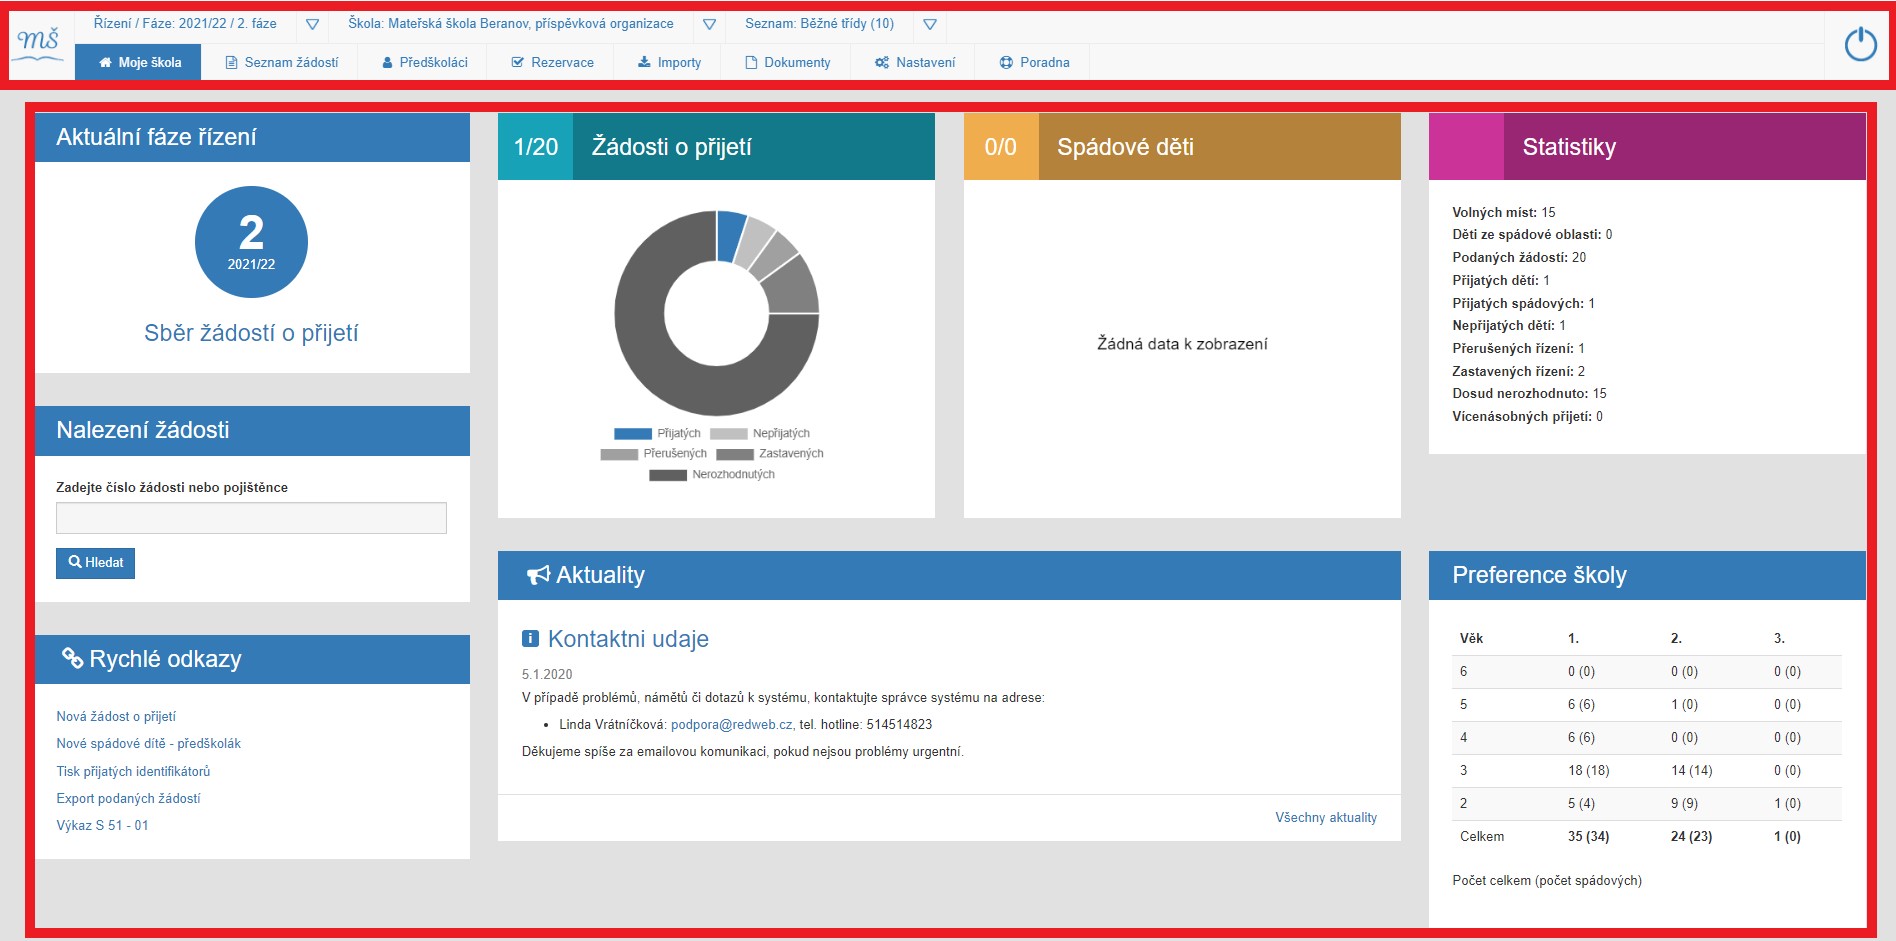The image size is (1896, 941).
Task: Click the download icon beside Importy
Action: (x=644, y=62)
